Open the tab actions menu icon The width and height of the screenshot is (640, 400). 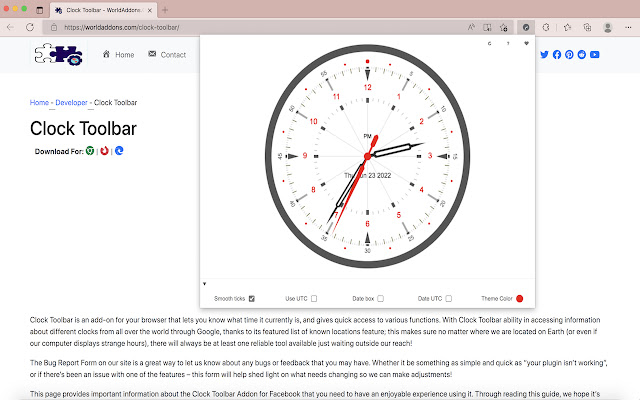(x=40, y=10)
